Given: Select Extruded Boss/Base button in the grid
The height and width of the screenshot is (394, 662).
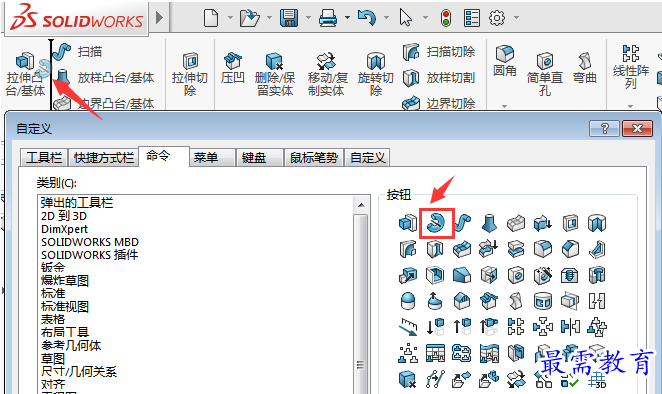Looking at the screenshot, I should [x=408, y=223].
